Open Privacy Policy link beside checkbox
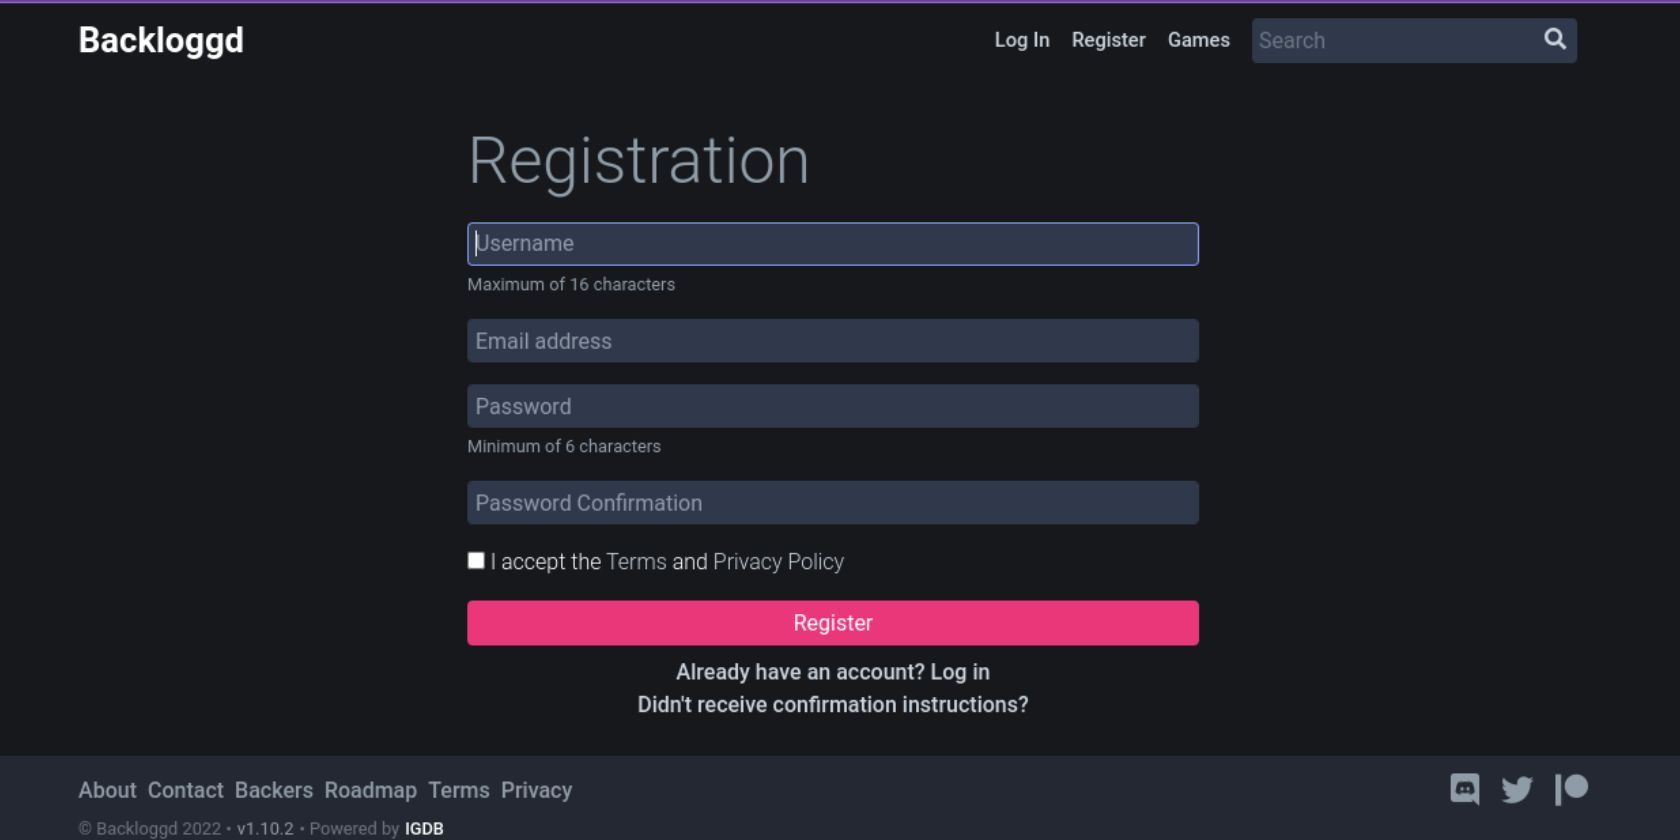The height and width of the screenshot is (840, 1680). [778, 562]
